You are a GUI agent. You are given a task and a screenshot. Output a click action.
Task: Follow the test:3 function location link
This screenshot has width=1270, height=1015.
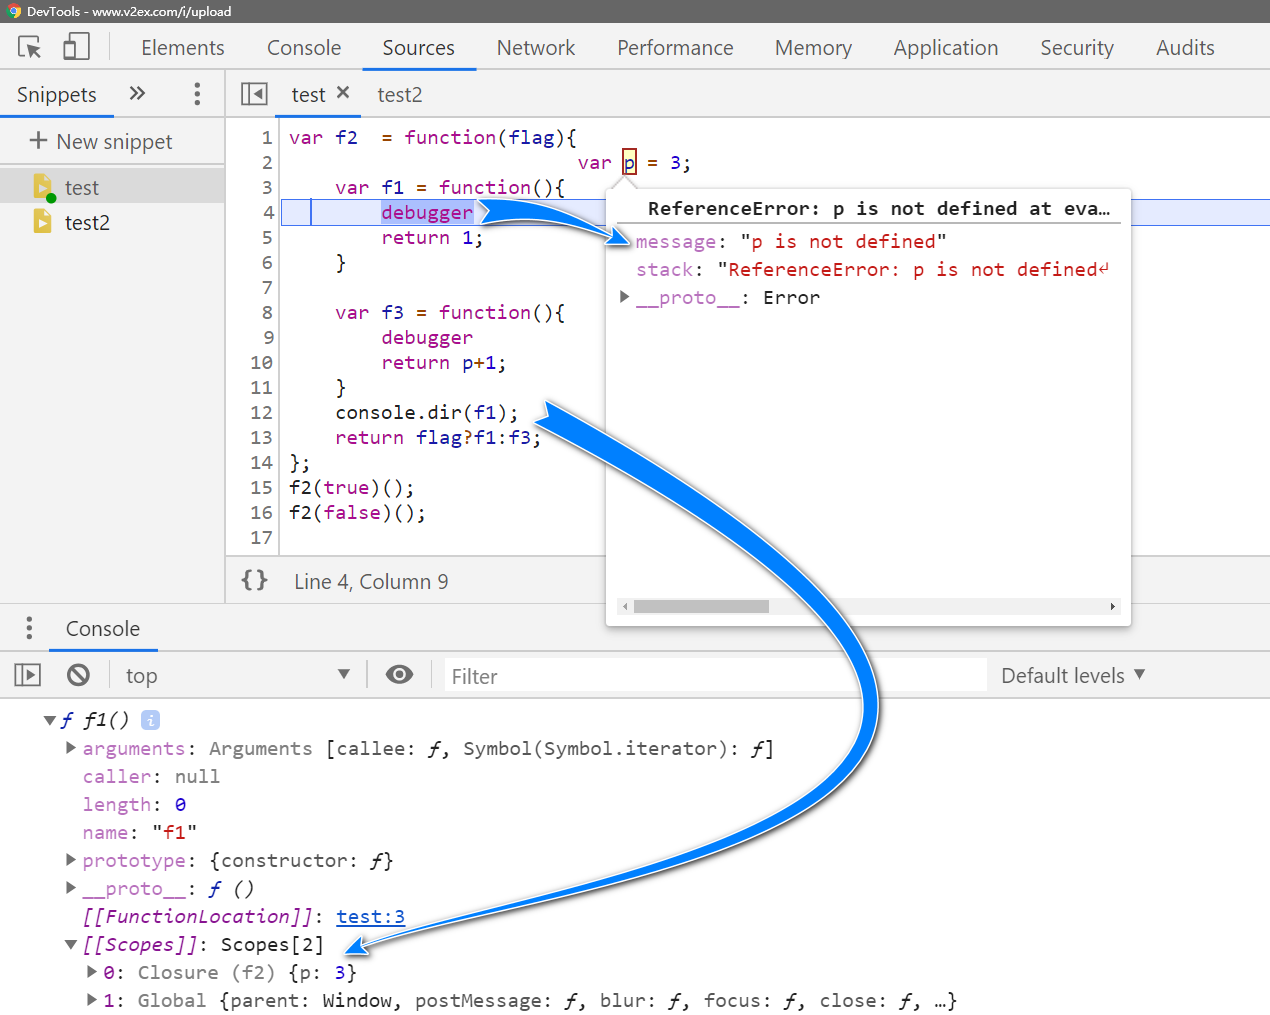tap(370, 917)
